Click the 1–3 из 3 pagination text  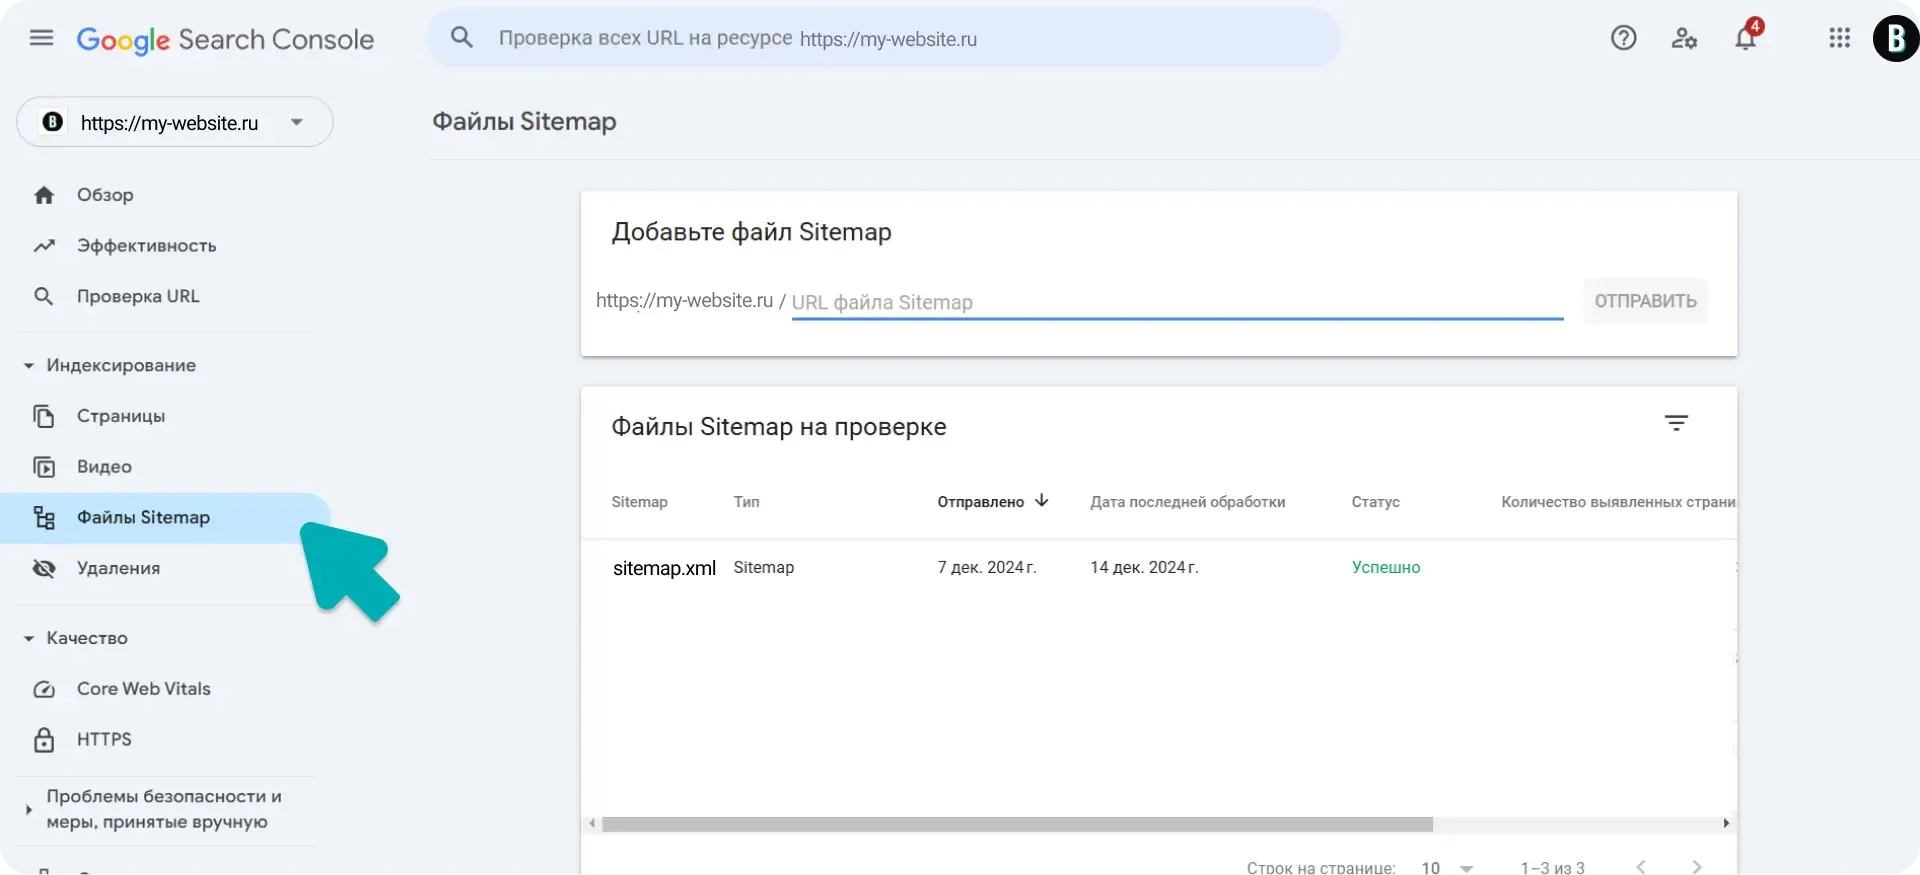point(1552,868)
